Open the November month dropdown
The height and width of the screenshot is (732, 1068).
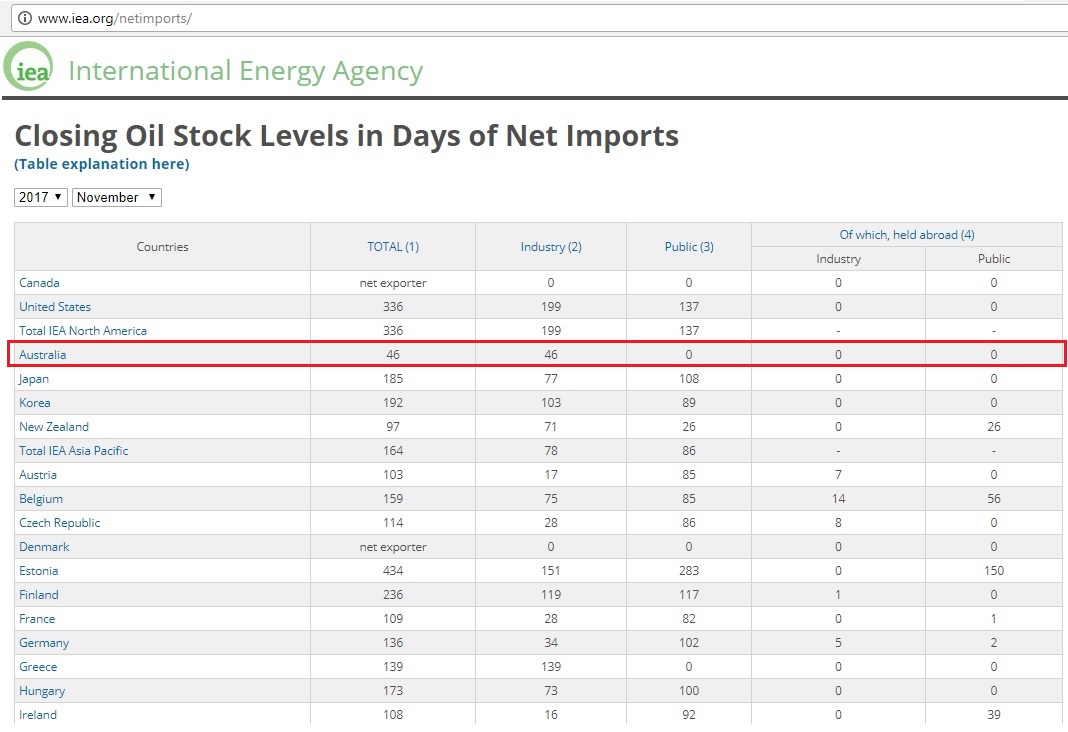coord(116,197)
